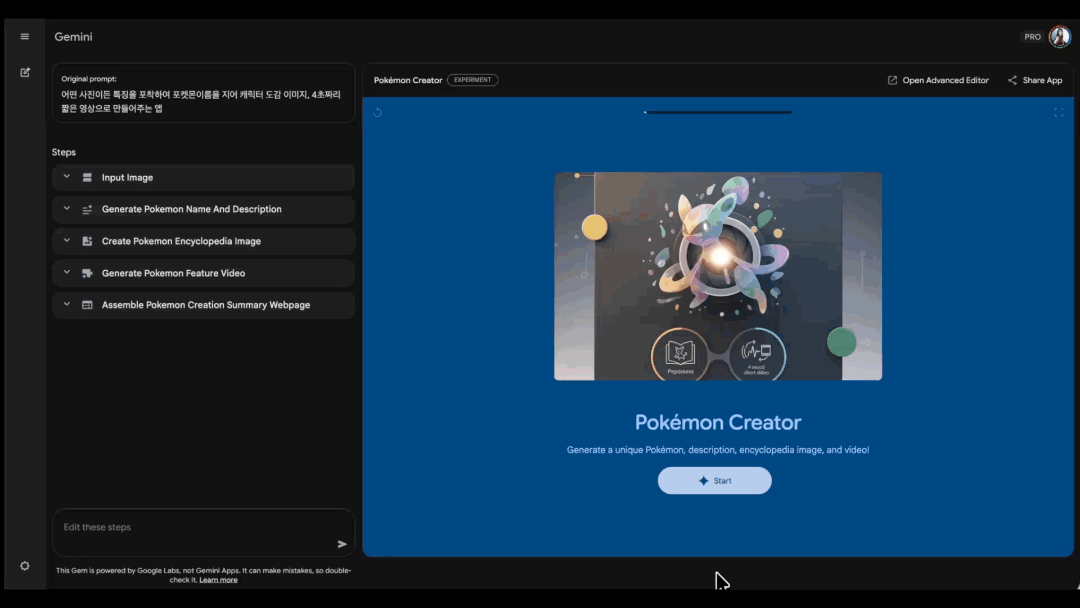Click the EXPERIMENT badge
This screenshot has height=608, width=1080.
pos(472,80)
